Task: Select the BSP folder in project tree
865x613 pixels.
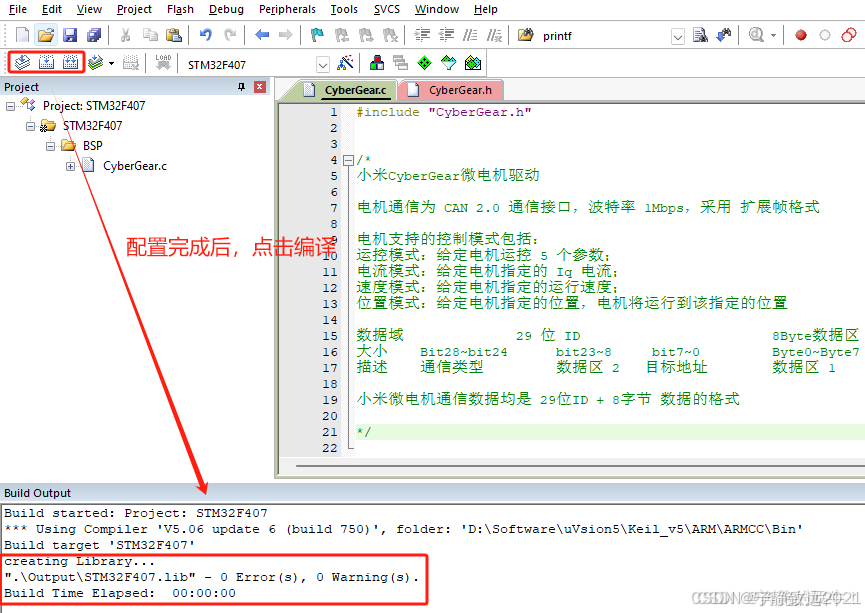Action: (x=93, y=146)
